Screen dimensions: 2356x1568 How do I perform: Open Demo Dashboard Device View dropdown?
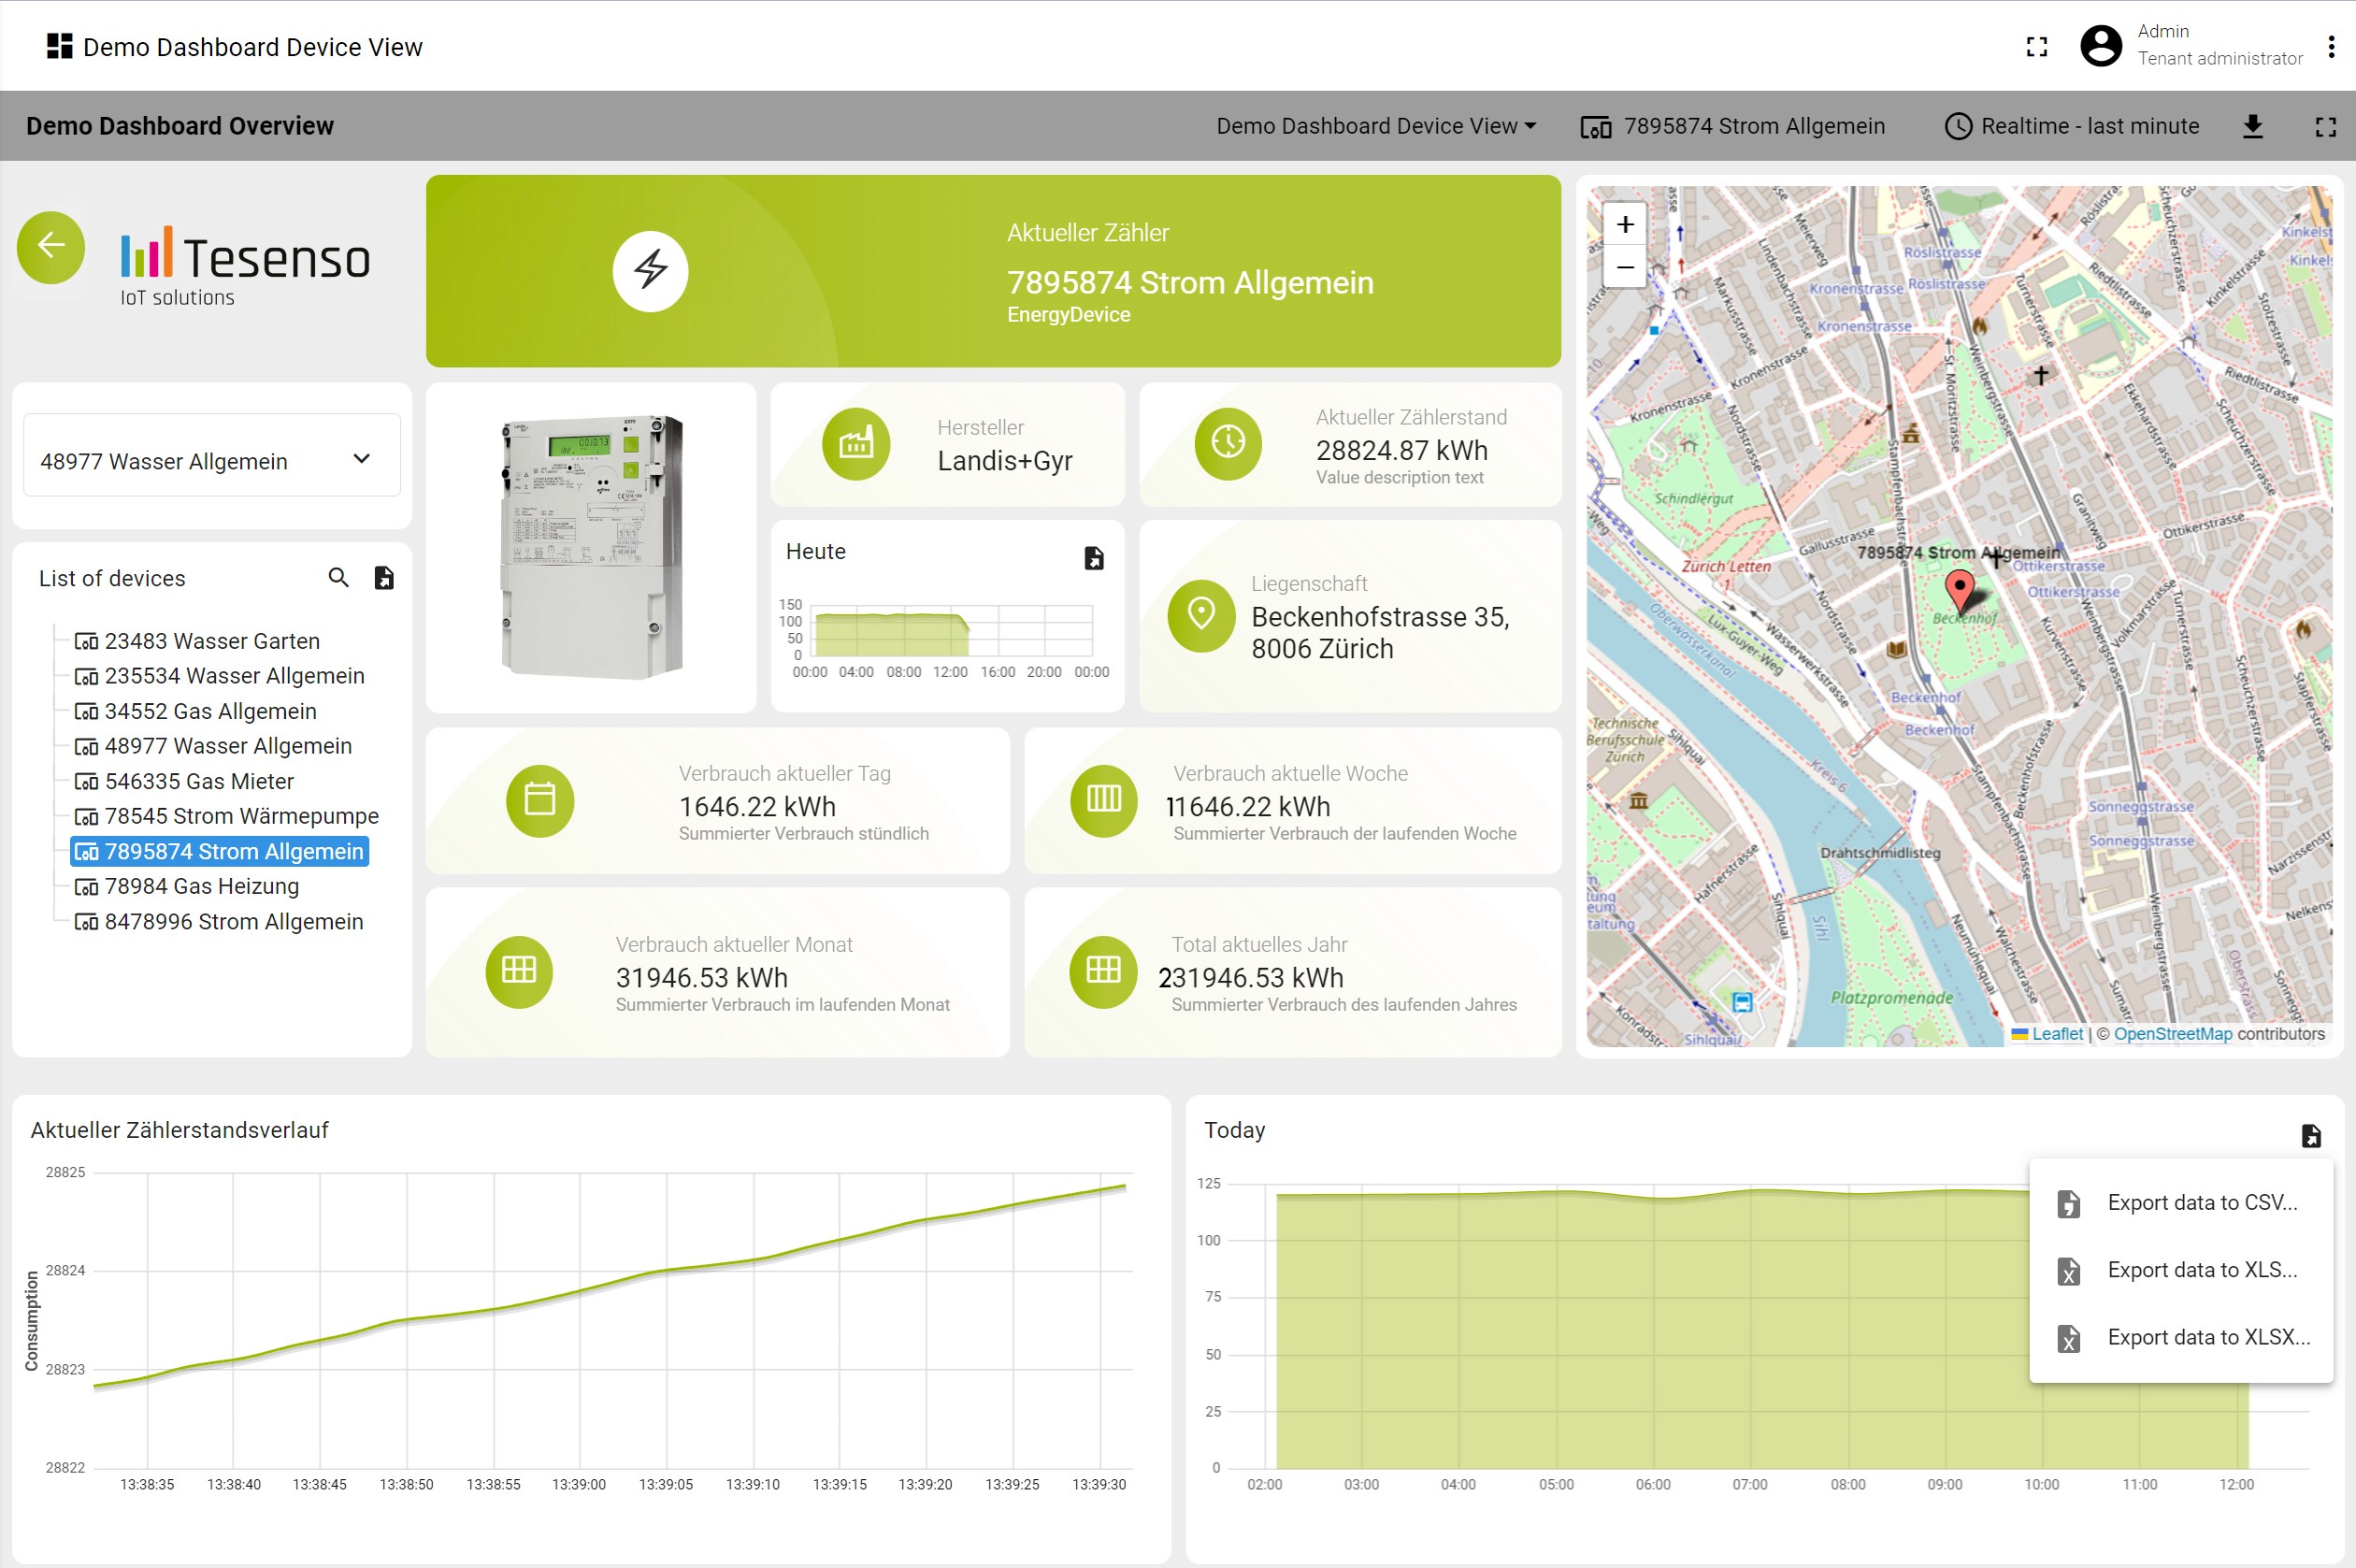[x=1376, y=126]
